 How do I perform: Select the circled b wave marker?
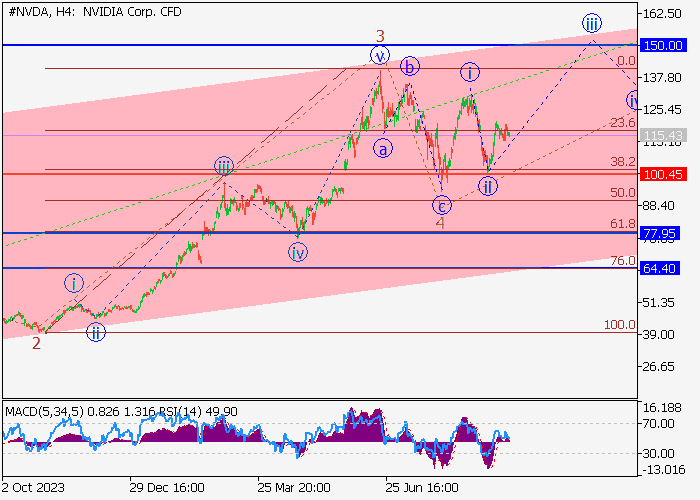[x=409, y=67]
